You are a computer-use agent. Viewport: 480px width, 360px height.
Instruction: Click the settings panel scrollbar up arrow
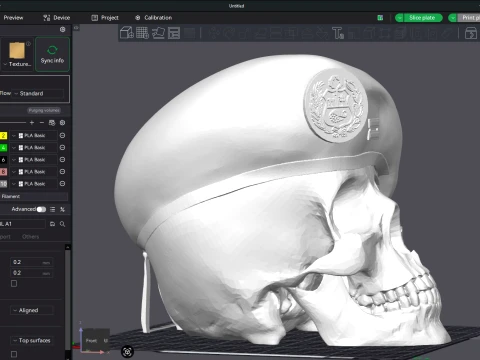point(68,247)
